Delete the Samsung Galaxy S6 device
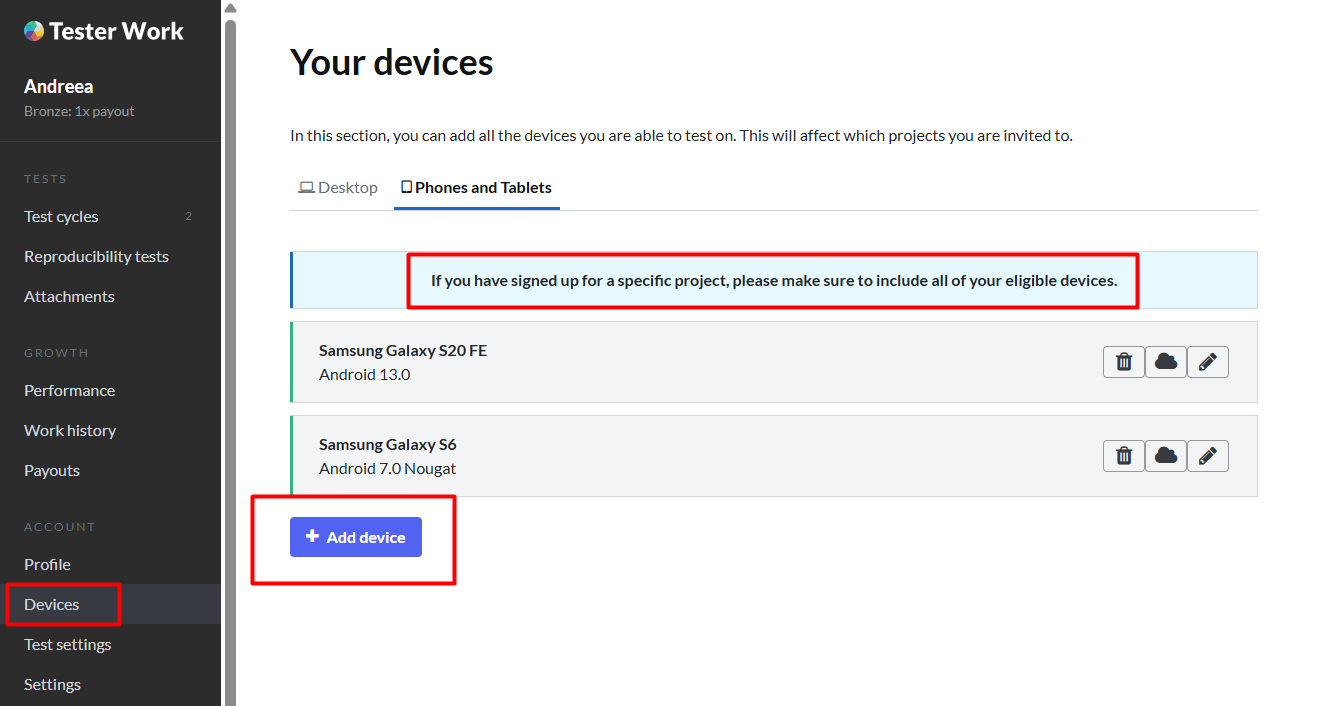This screenshot has height=706, width=1337. pos(1124,456)
